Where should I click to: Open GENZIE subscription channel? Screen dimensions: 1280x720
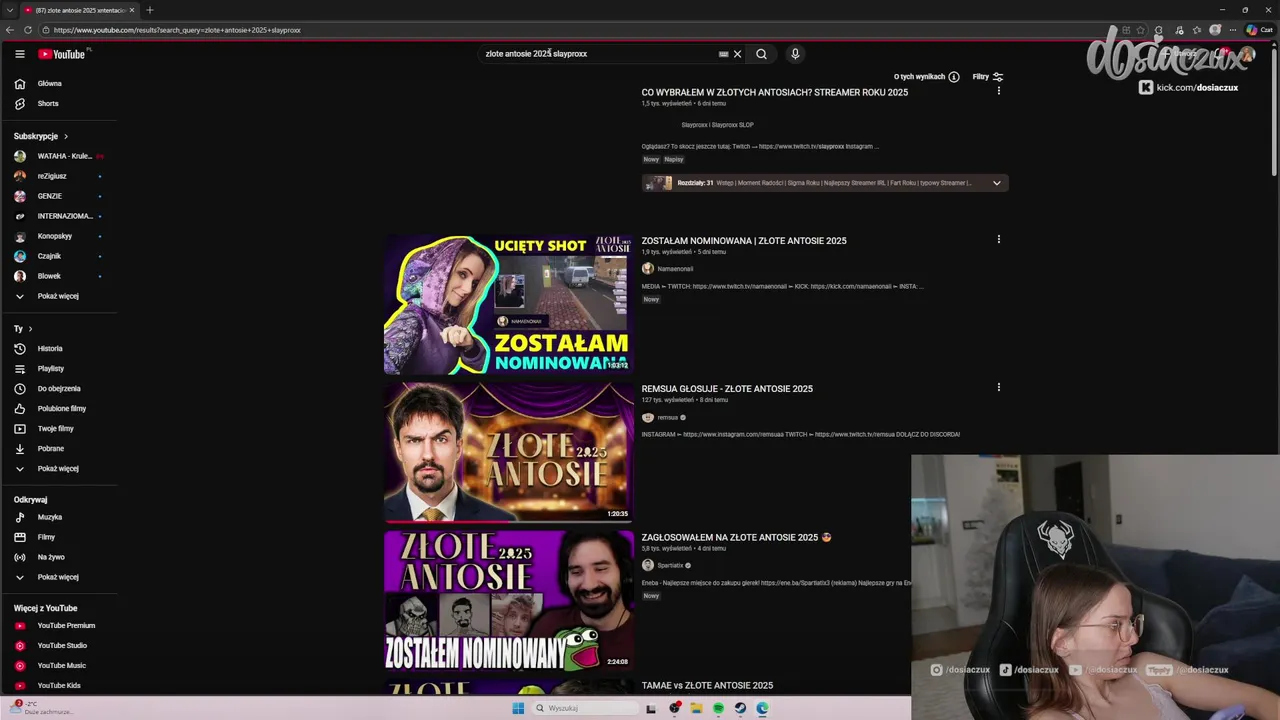point(59,196)
